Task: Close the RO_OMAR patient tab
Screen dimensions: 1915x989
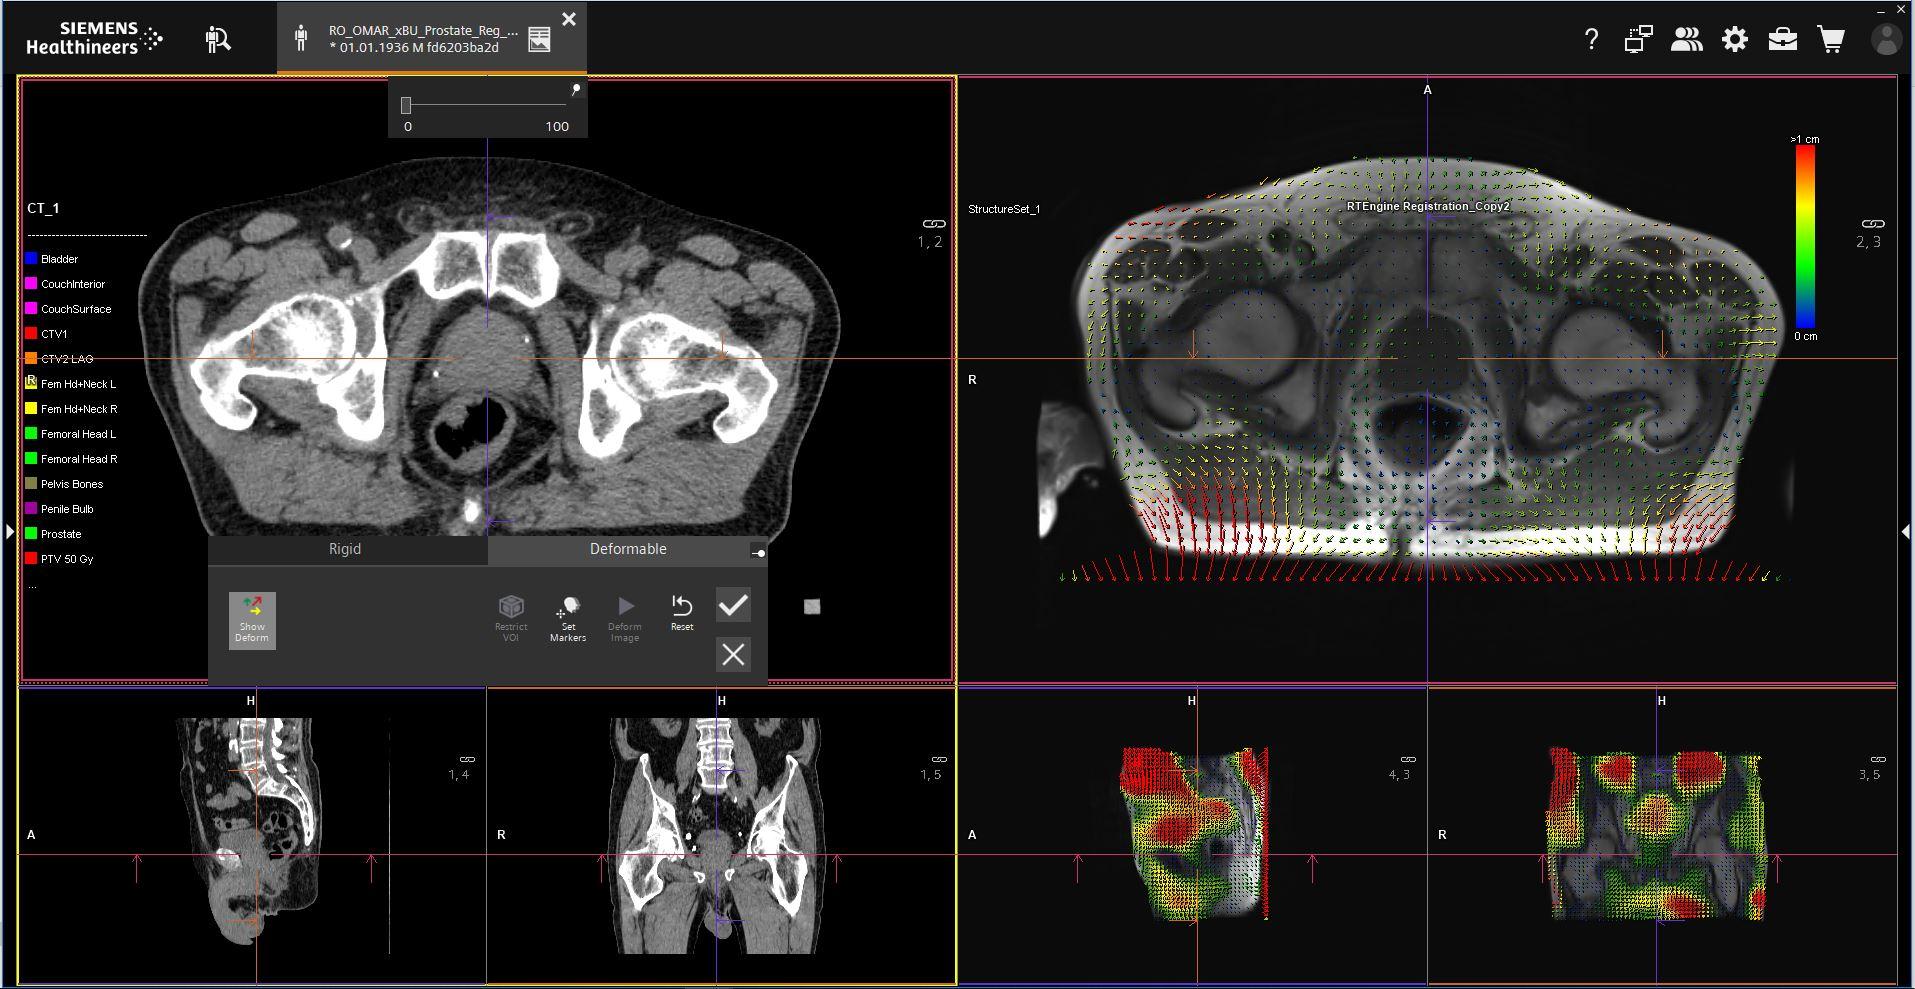Action: [569, 19]
